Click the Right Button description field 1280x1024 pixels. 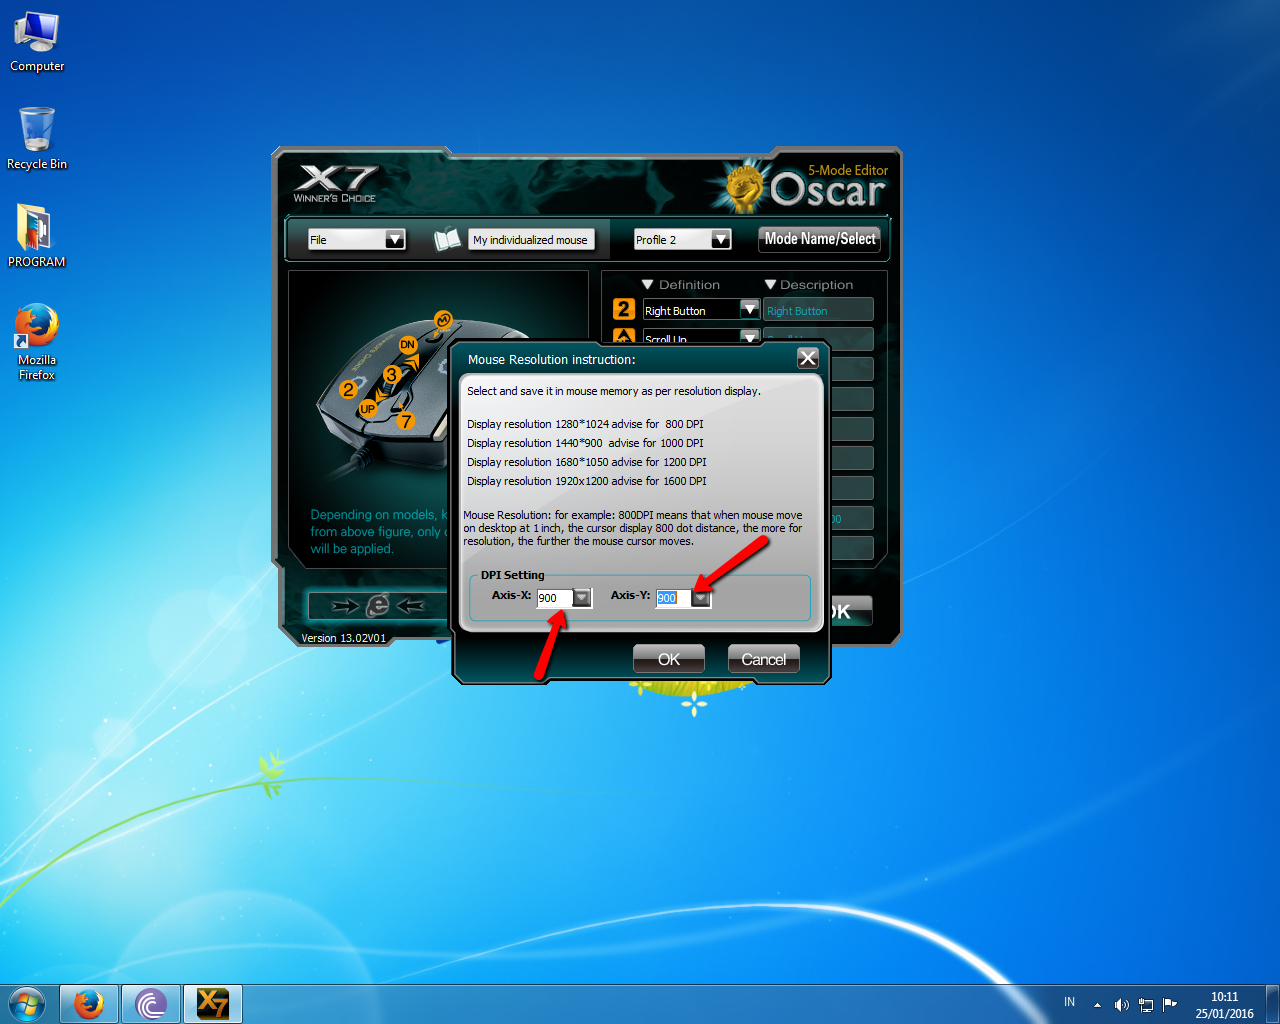coord(818,310)
